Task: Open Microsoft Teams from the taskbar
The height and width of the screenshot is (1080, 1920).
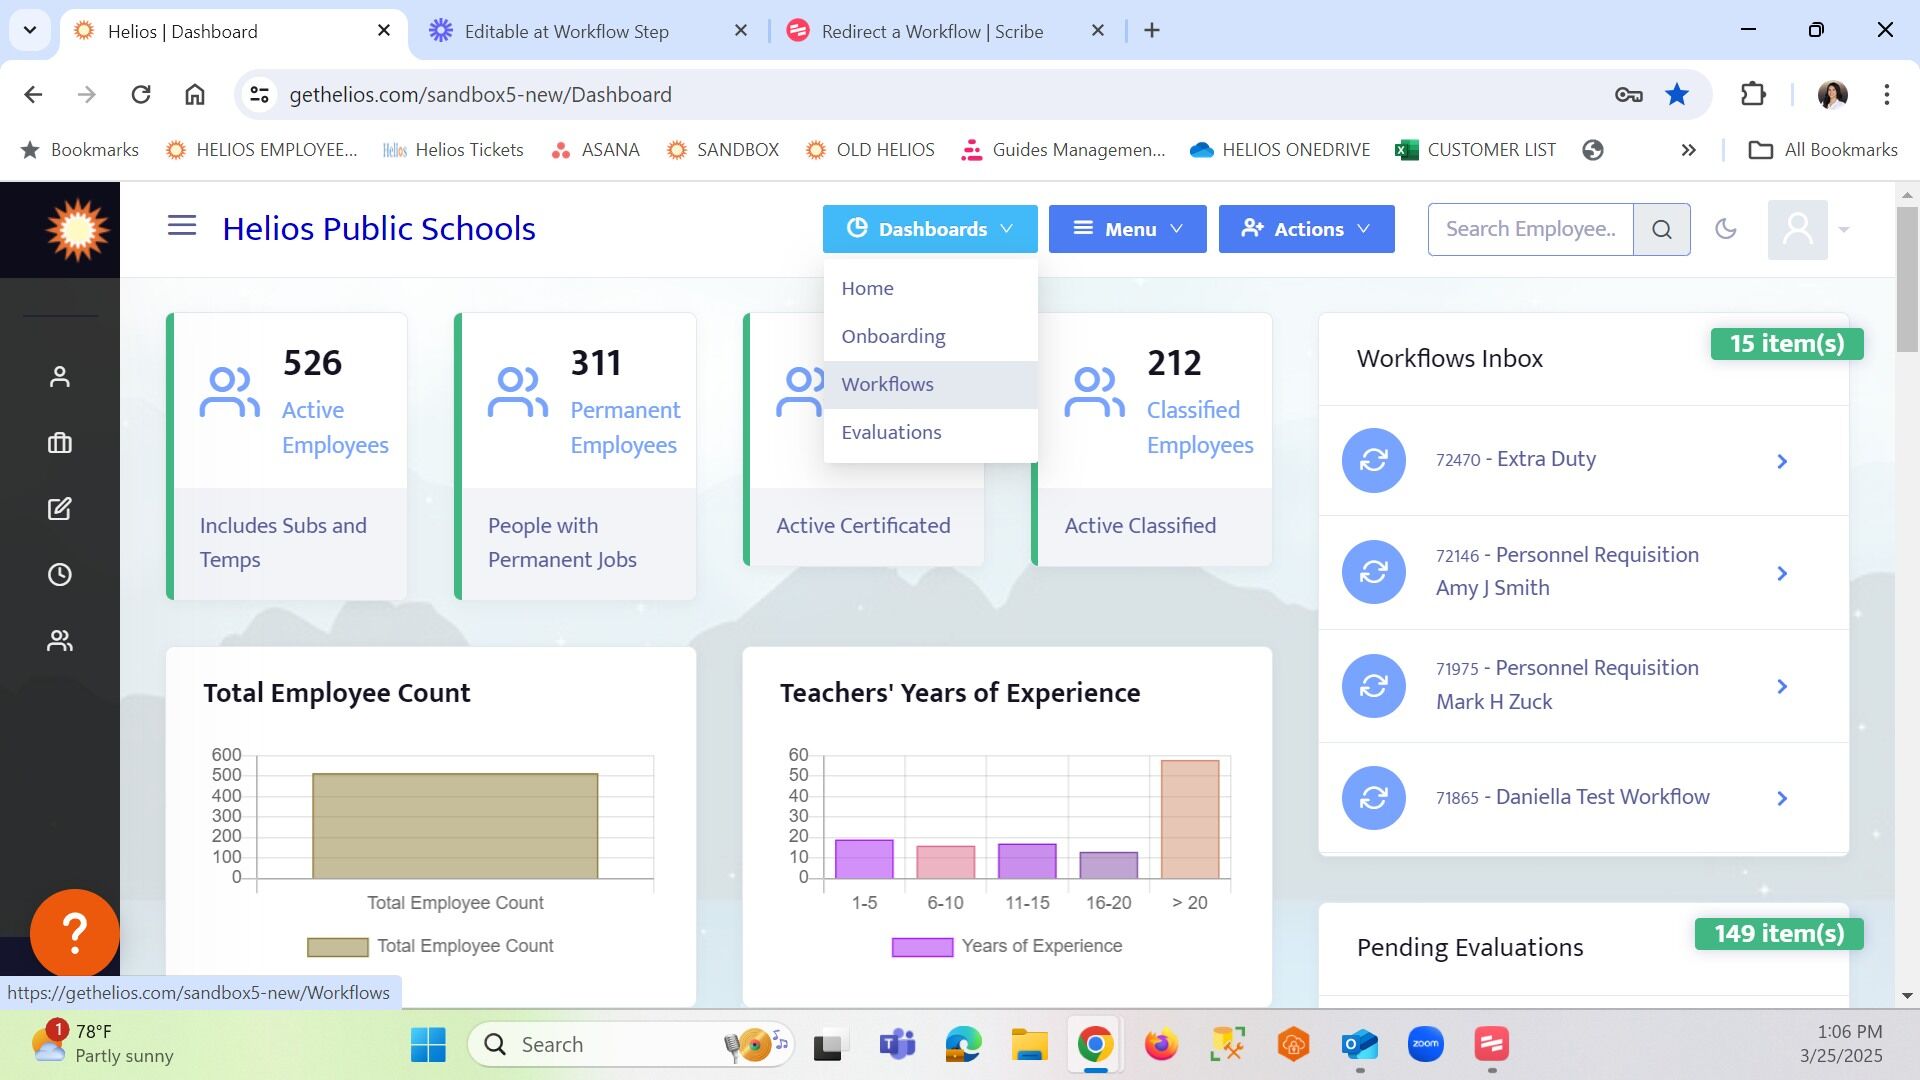Action: (x=897, y=1045)
